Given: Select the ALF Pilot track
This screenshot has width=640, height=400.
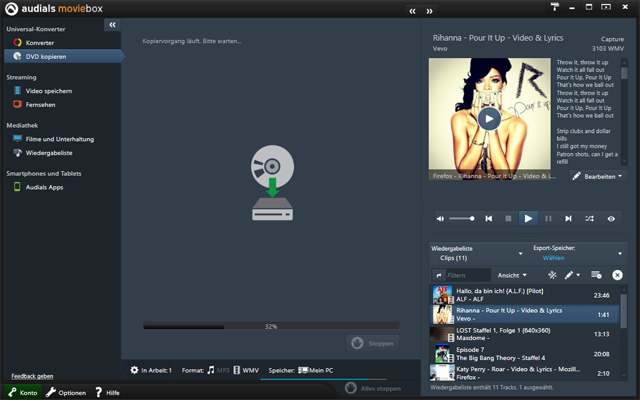Looking at the screenshot, I should [x=525, y=295].
